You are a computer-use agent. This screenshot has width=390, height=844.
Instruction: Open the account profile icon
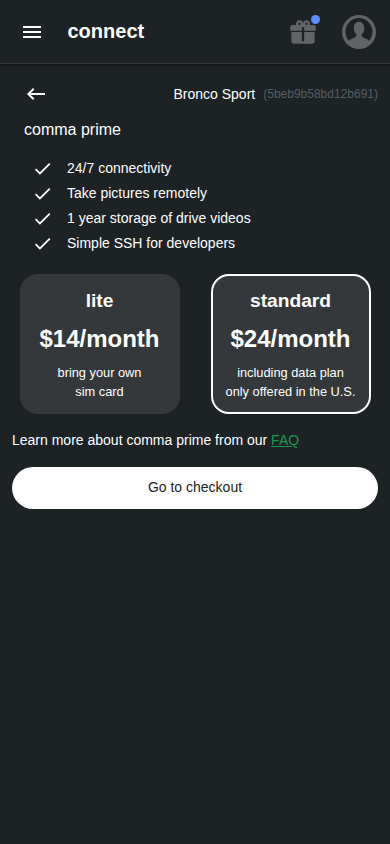pos(359,32)
